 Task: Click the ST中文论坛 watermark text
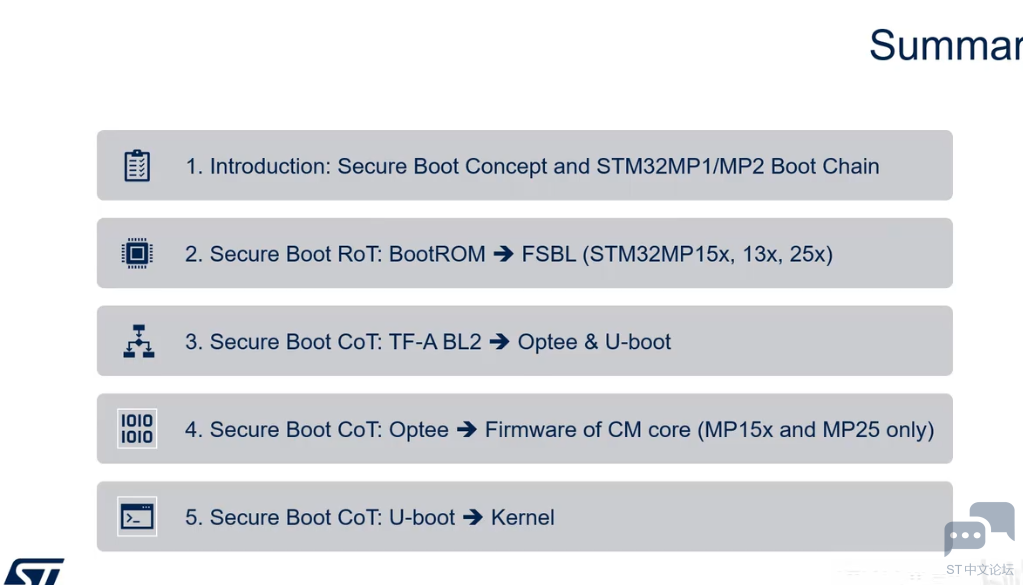point(980,569)
